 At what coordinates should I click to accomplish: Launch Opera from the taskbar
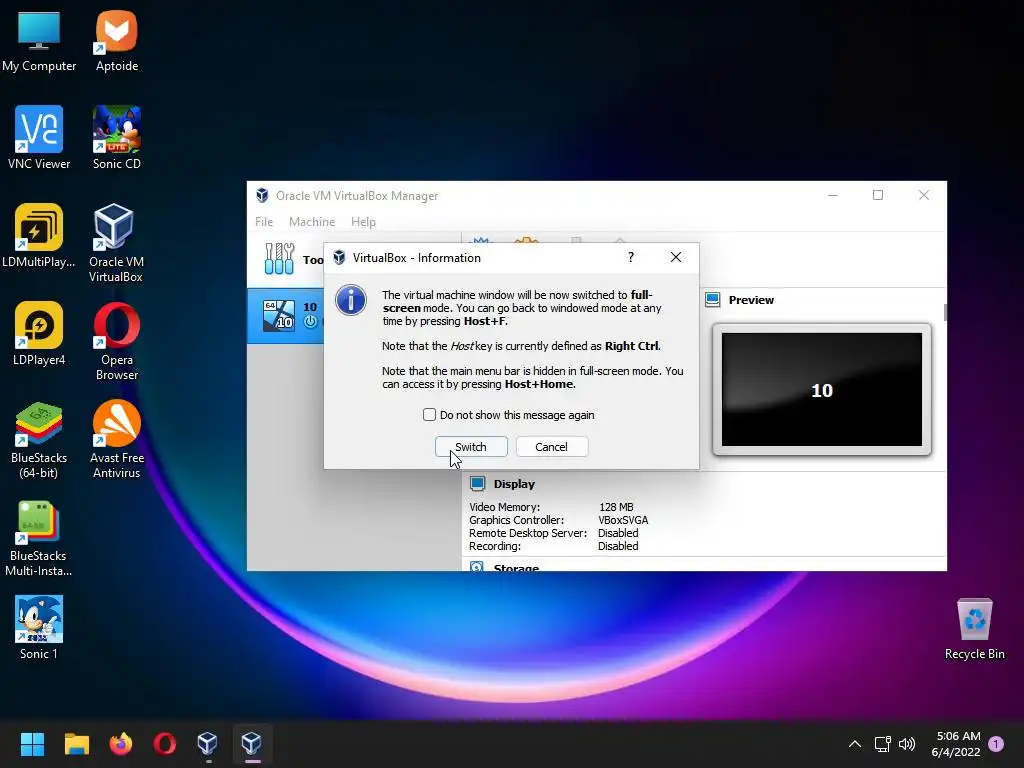[165, 744]
